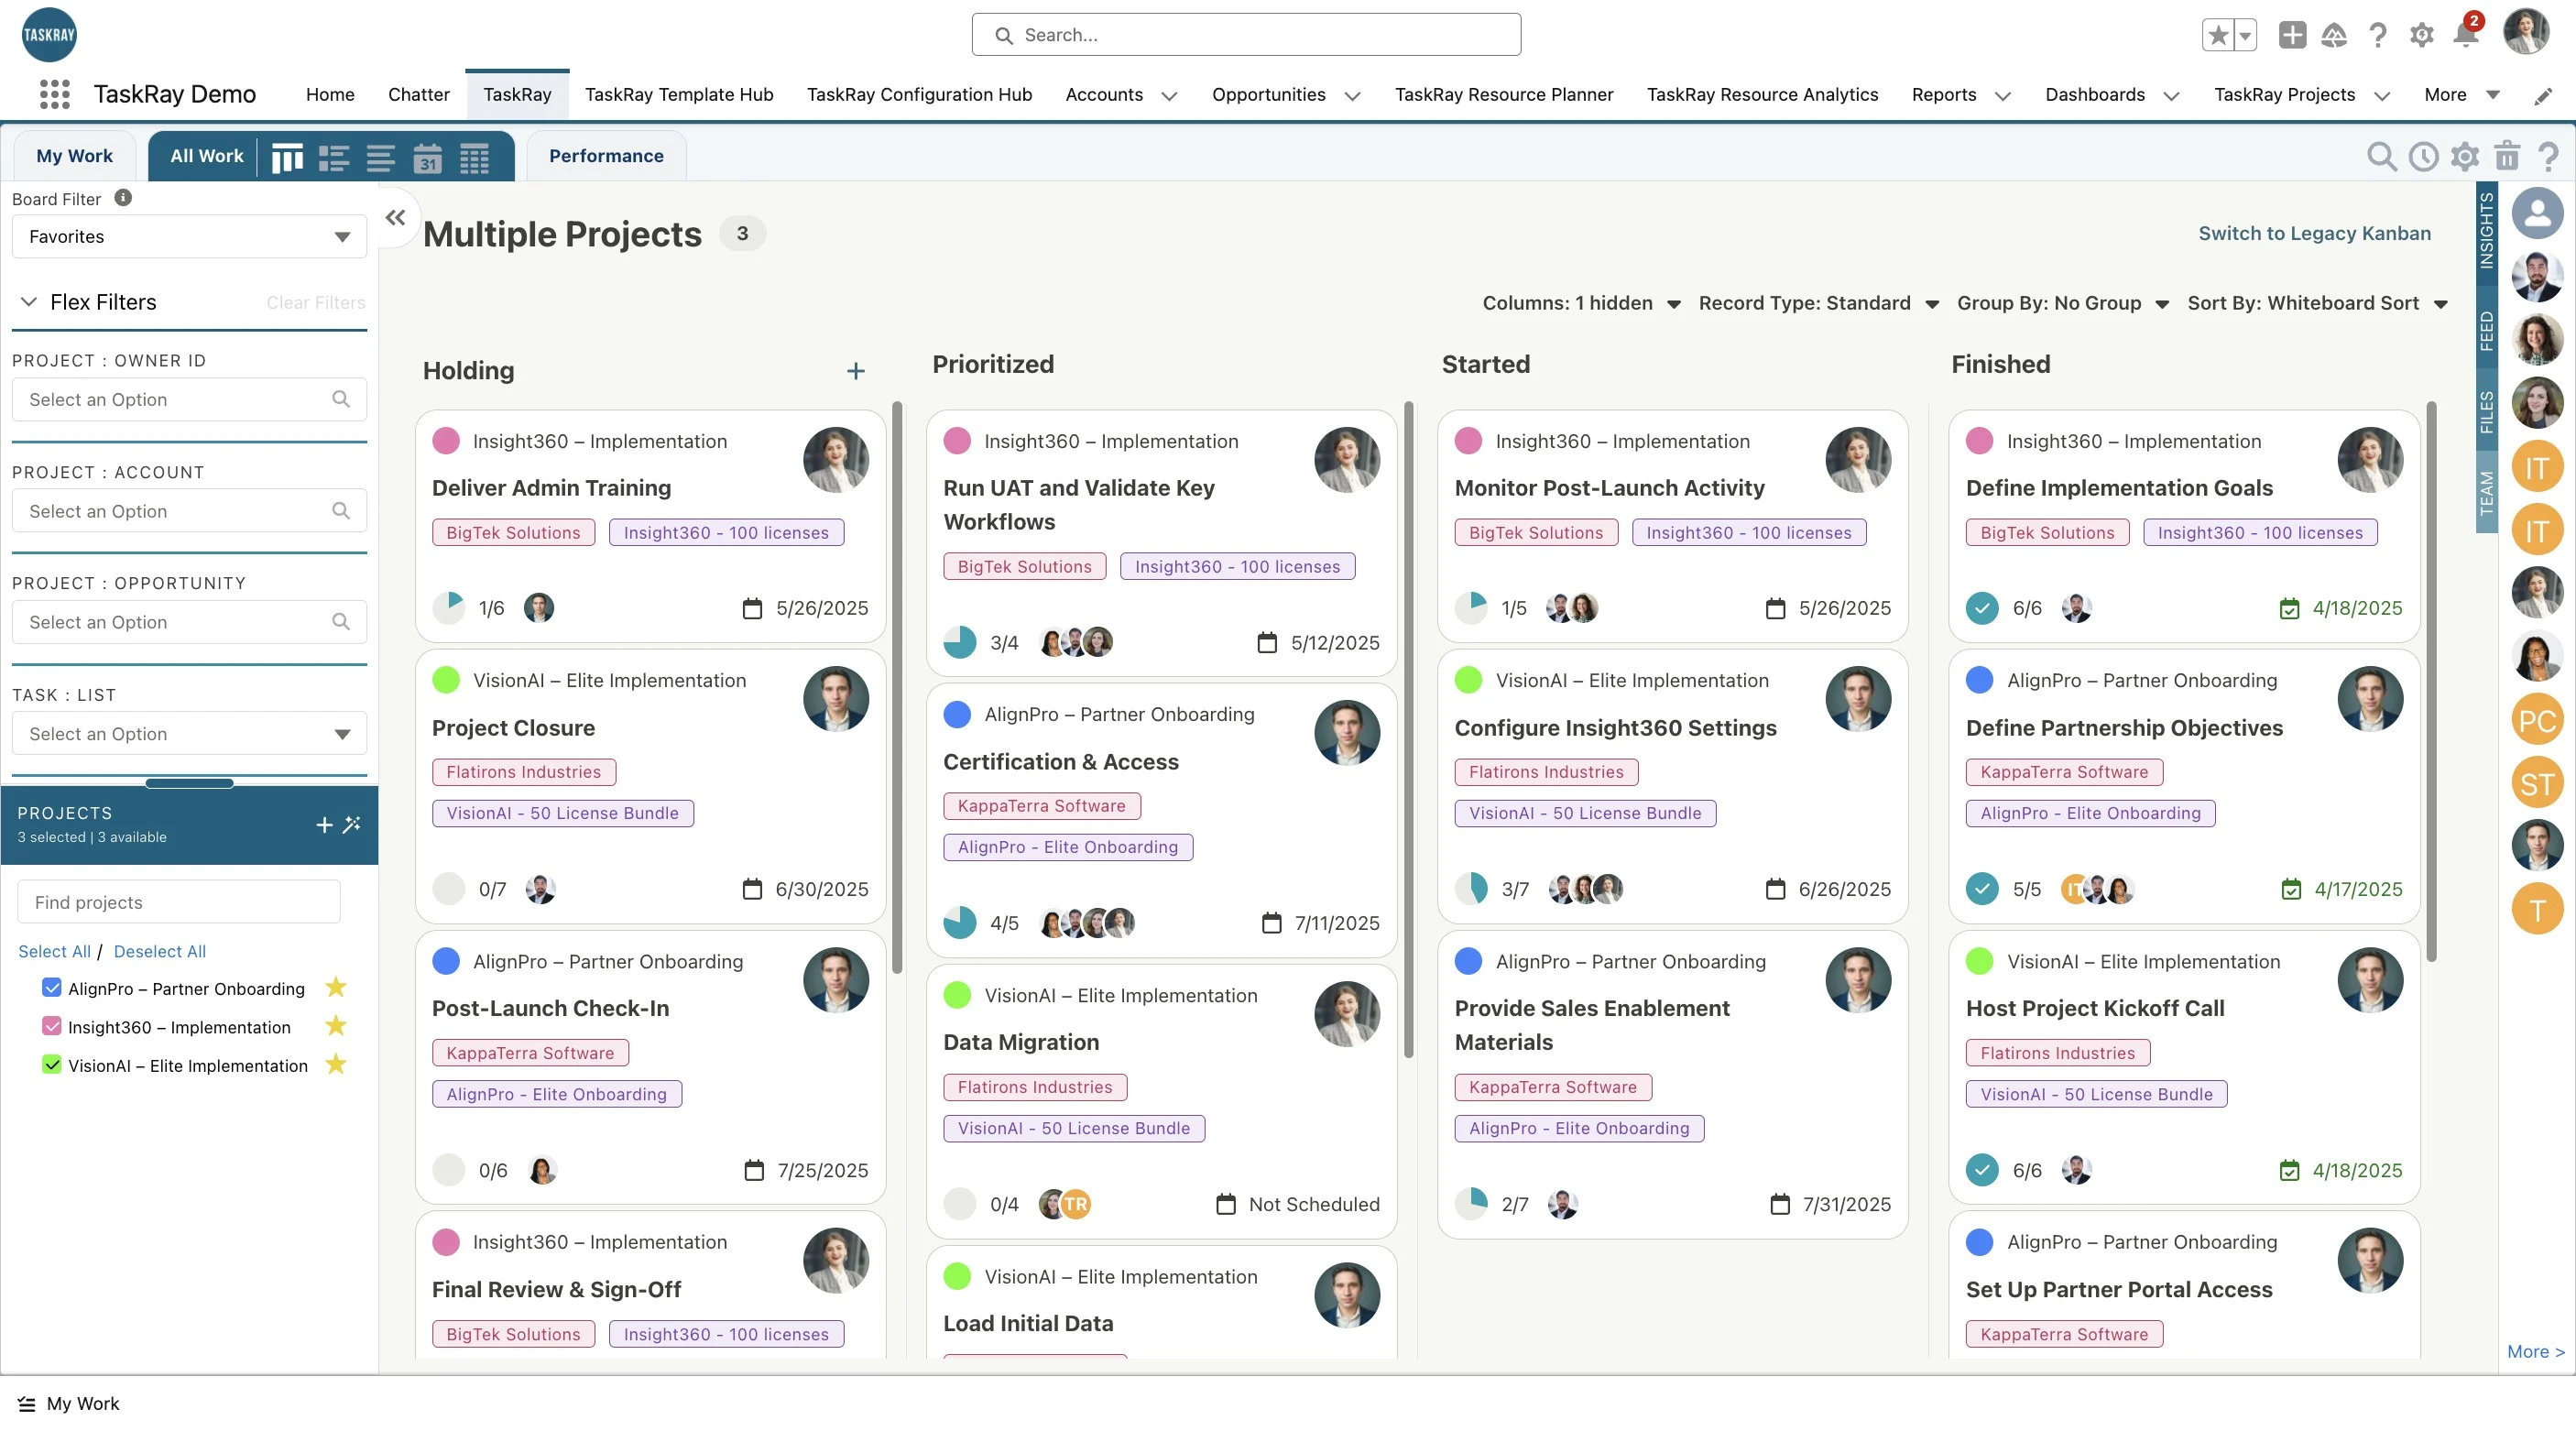Open Sort By: Whiteboard Sort dropdown

coord(2318,303)
